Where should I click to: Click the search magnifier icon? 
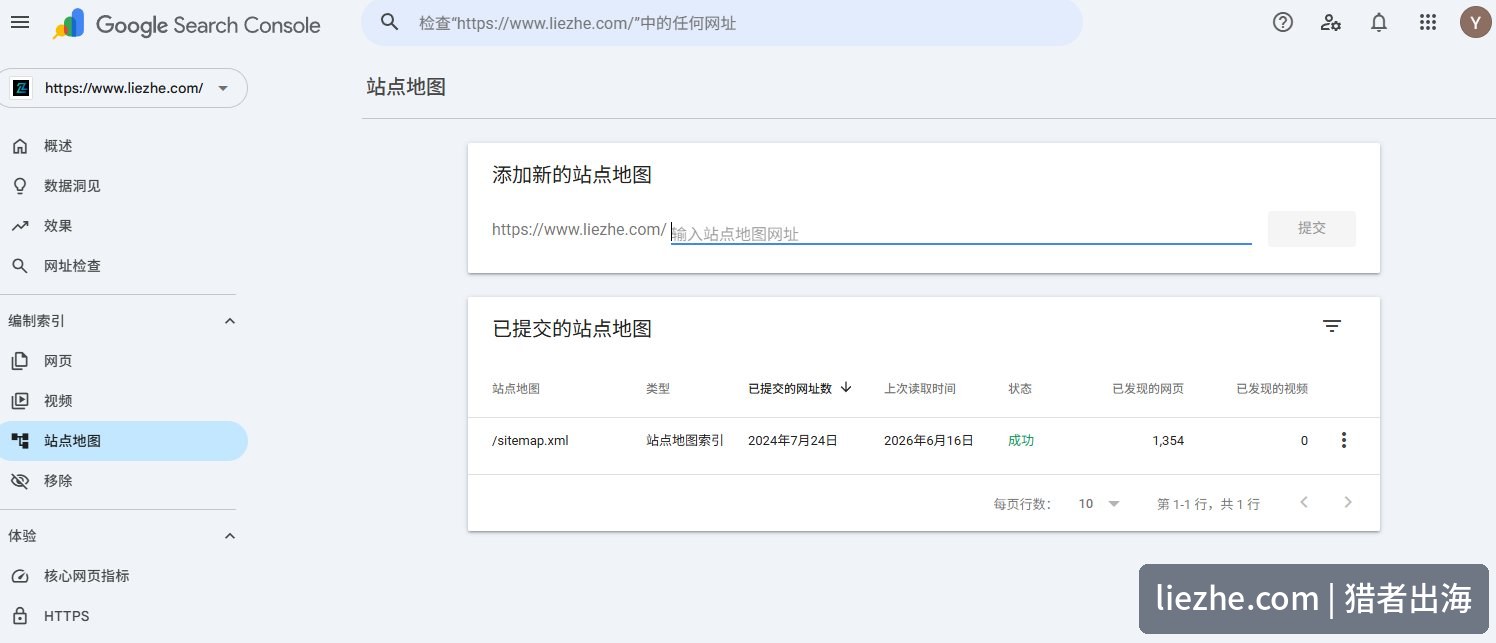pos(390,22)
